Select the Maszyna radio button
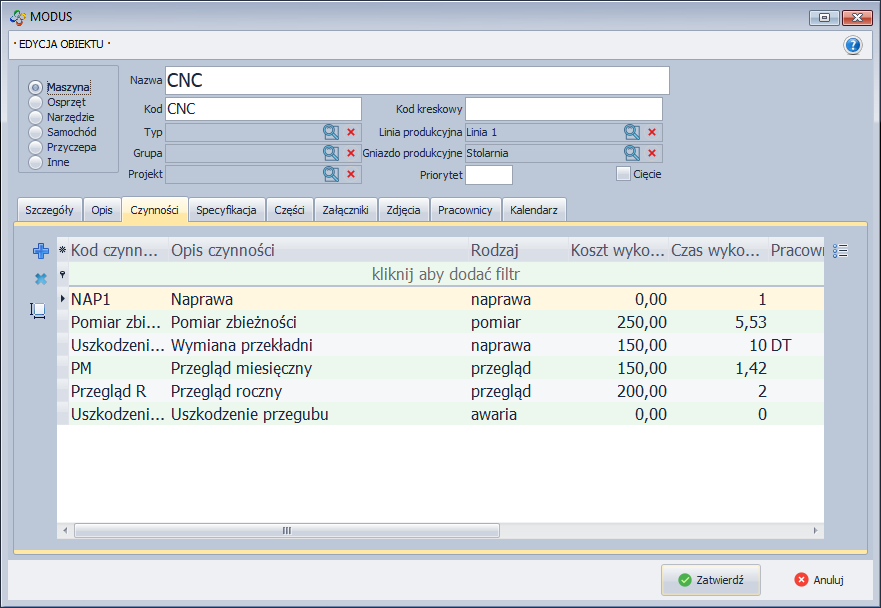 click(x=36, y=88)
